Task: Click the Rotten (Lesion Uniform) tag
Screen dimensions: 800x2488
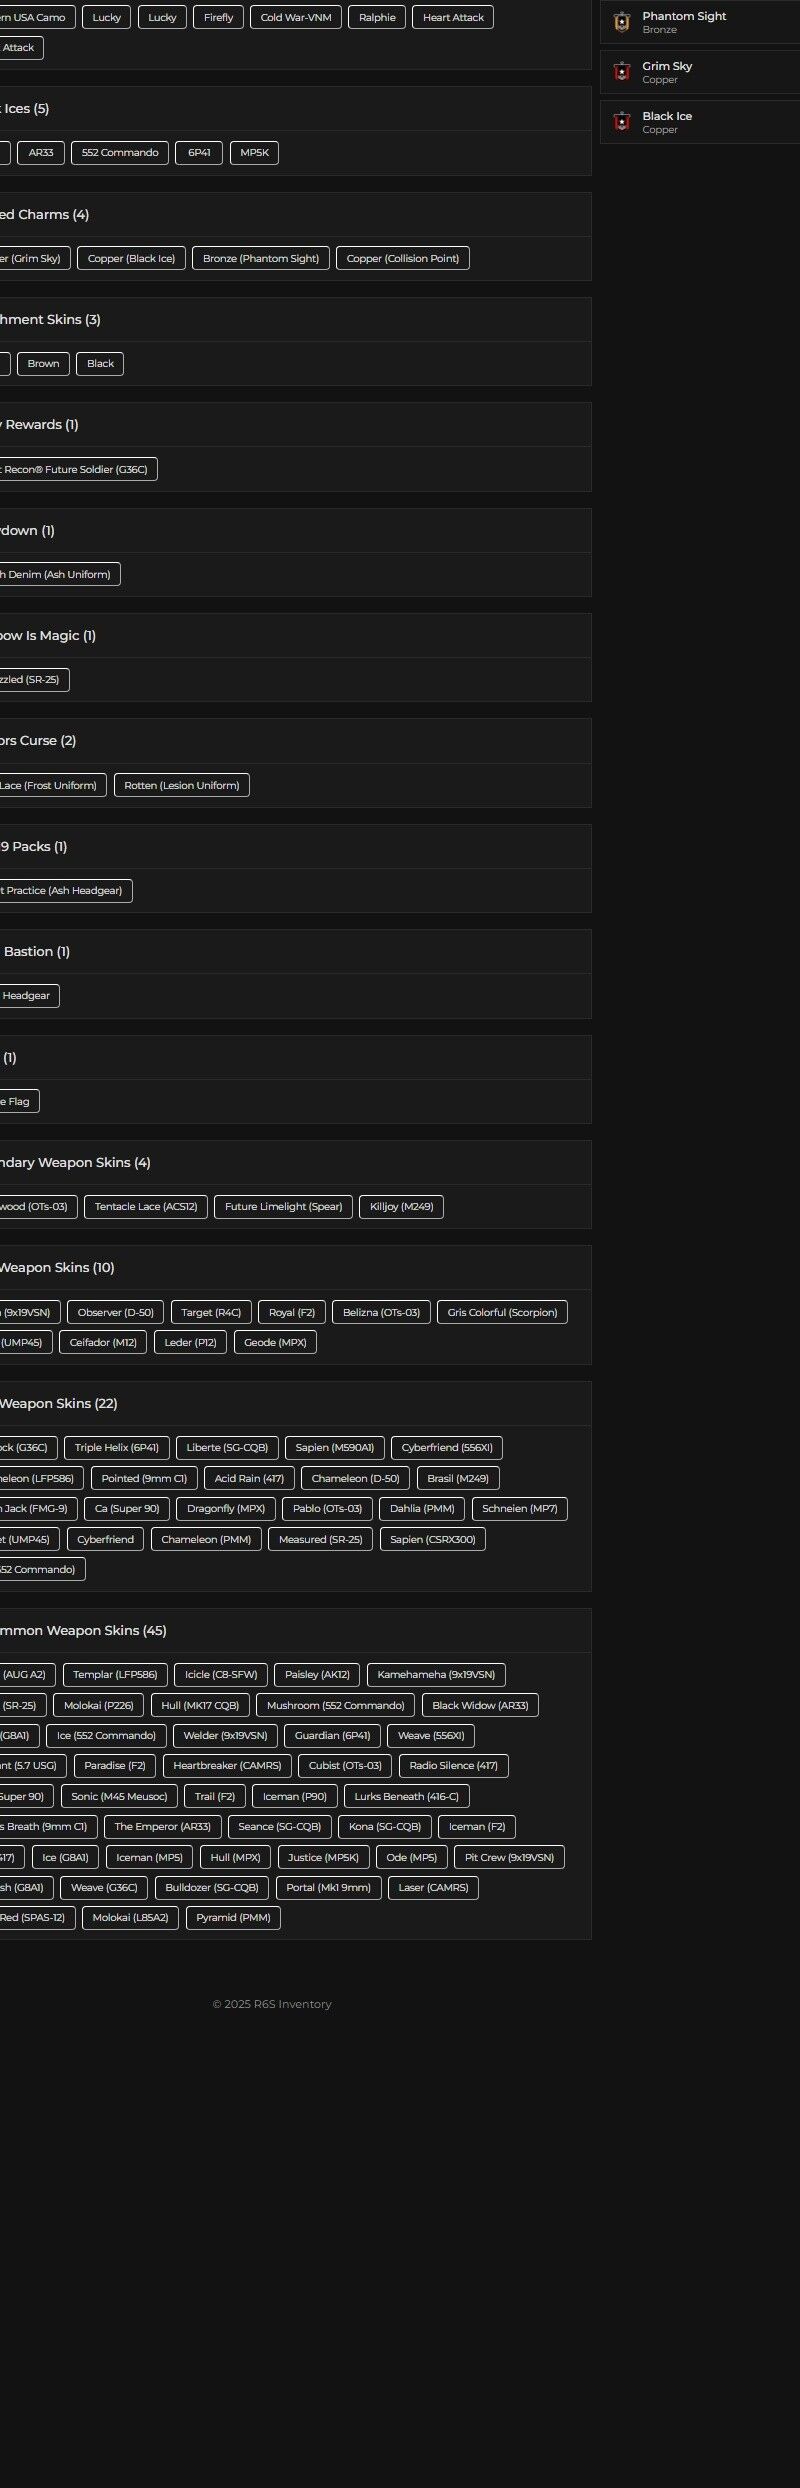Action: point(182,786)
